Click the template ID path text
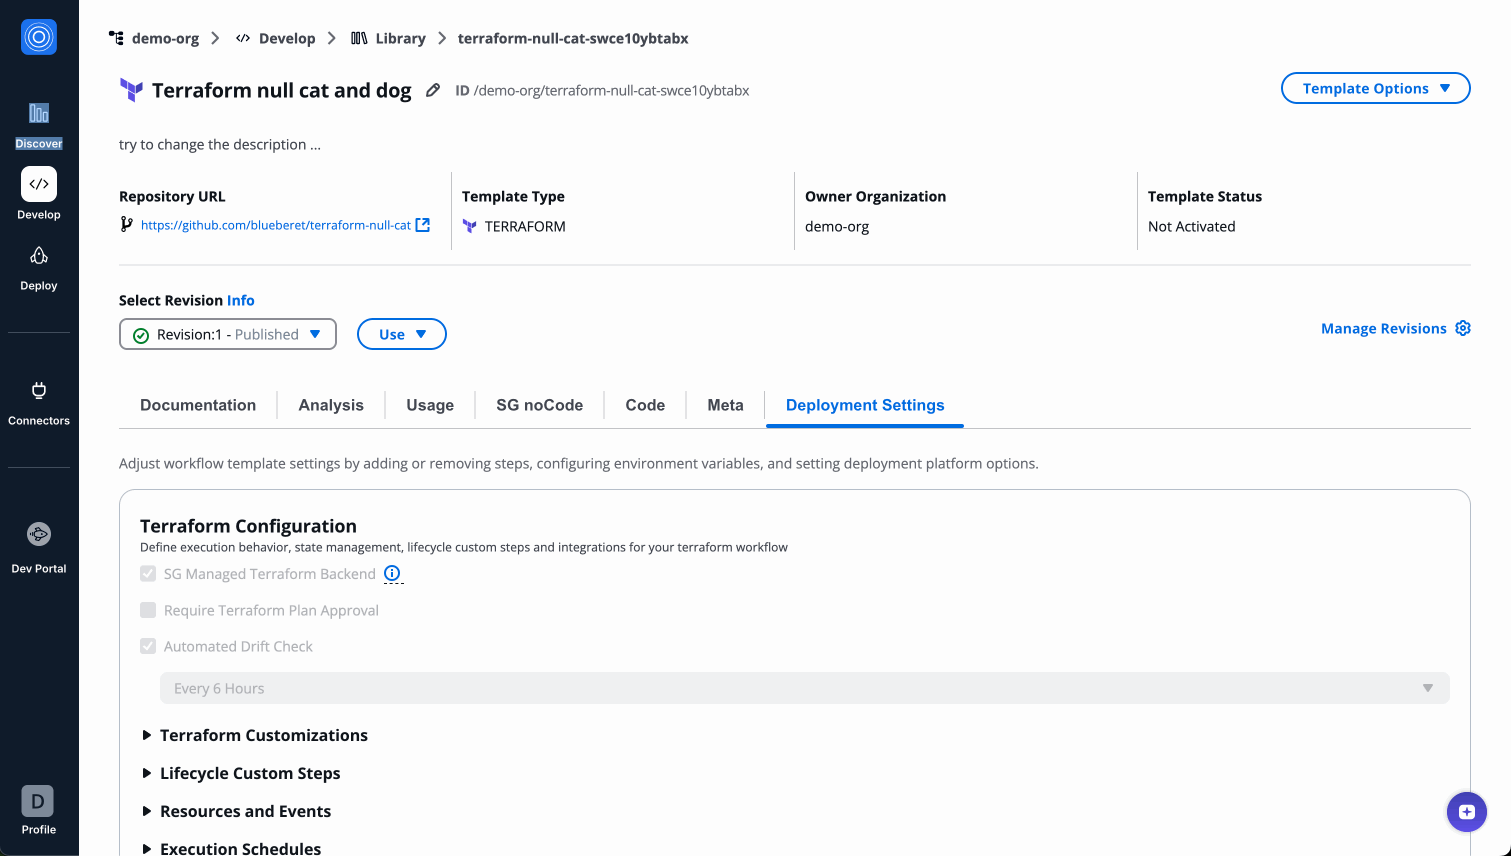This screenshot has width=1511, height=856. tap(611, 90)
